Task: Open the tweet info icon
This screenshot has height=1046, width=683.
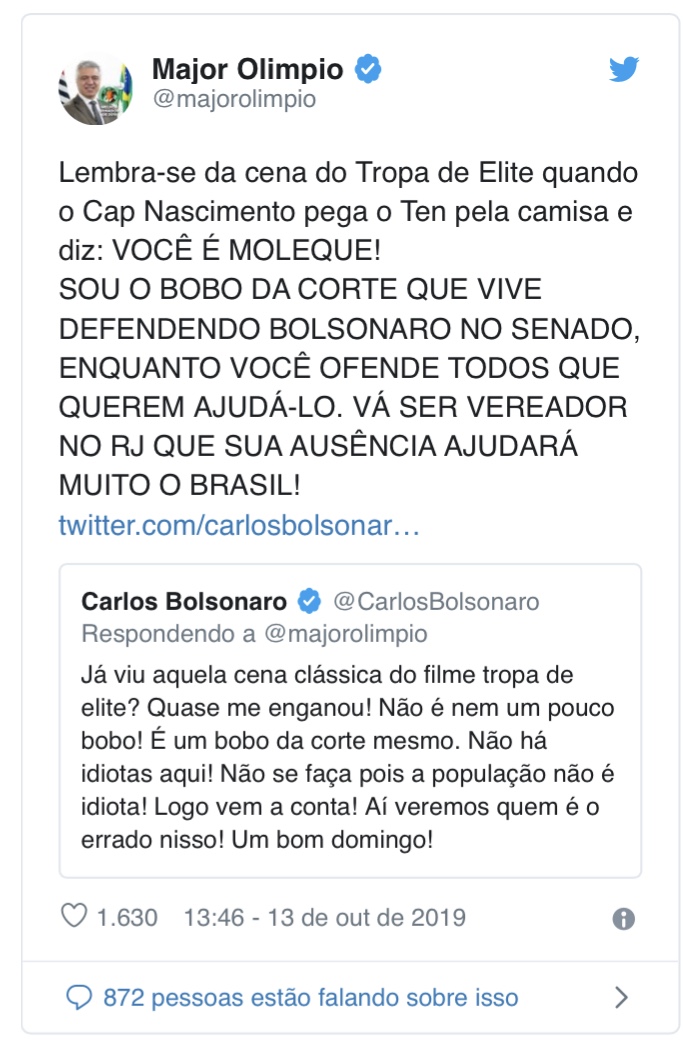Action: (x=623, y=919)
